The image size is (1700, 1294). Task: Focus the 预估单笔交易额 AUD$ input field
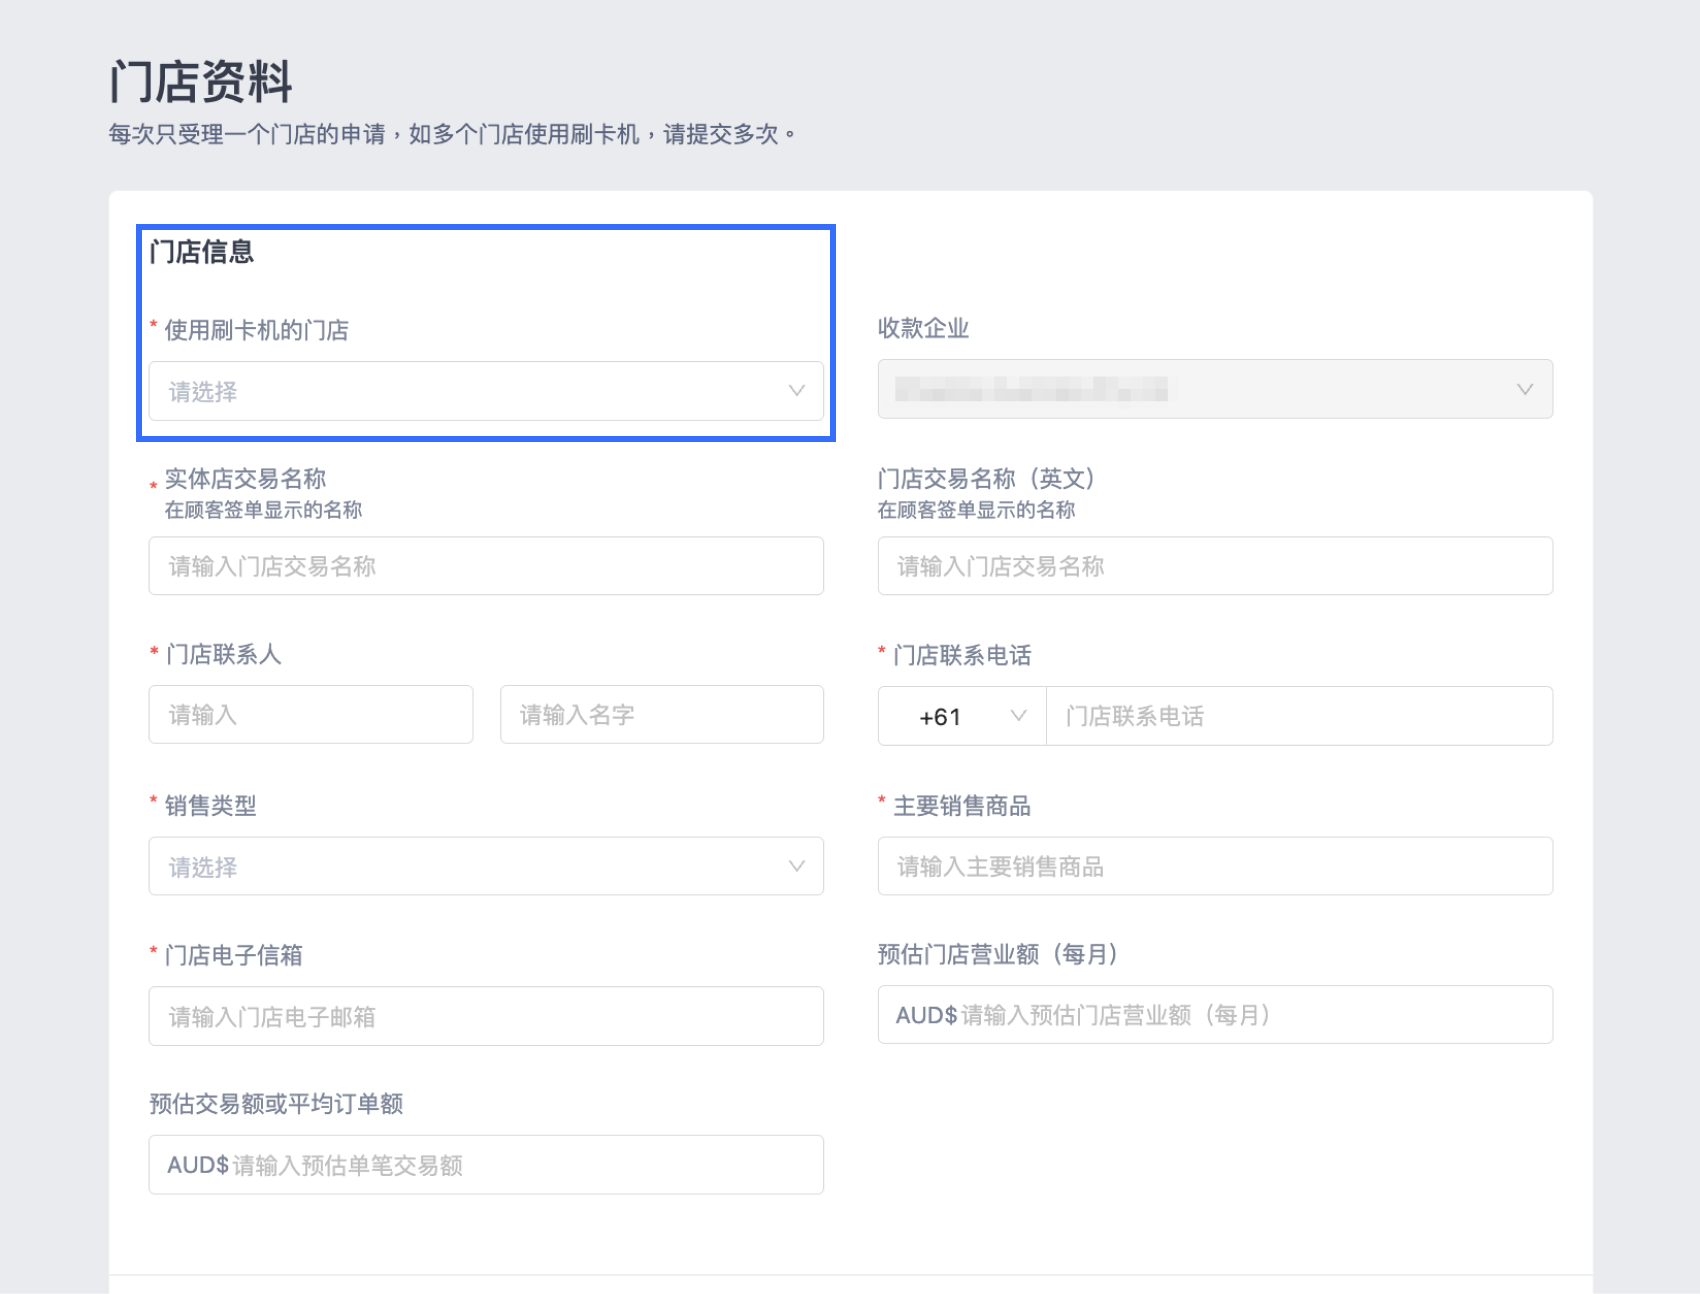click(485, 1165)
